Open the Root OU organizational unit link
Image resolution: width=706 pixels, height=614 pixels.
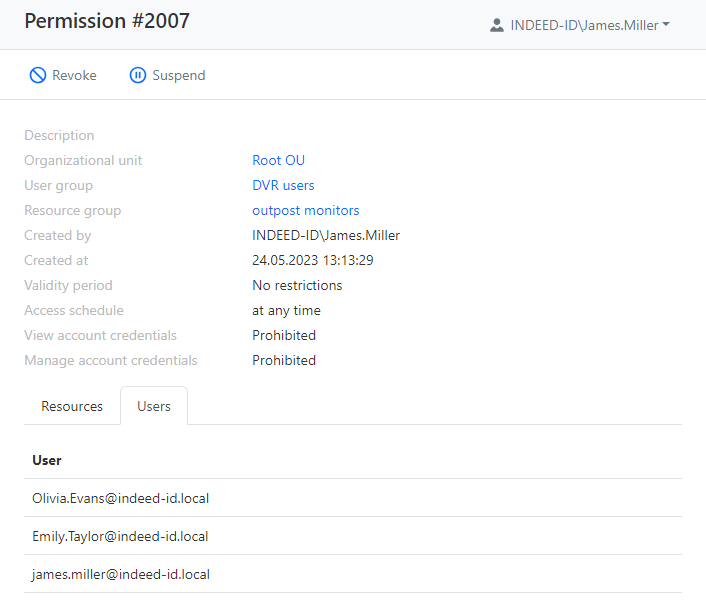pyautogui.click(x=278, y=160)
